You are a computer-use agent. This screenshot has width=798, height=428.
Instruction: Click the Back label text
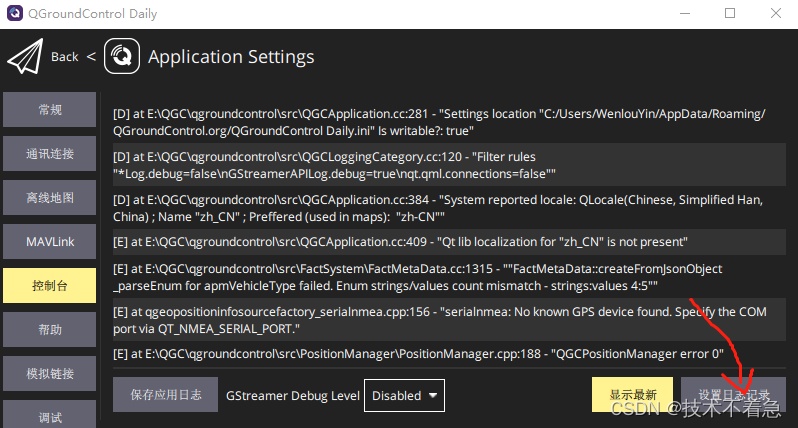(65, 57)
